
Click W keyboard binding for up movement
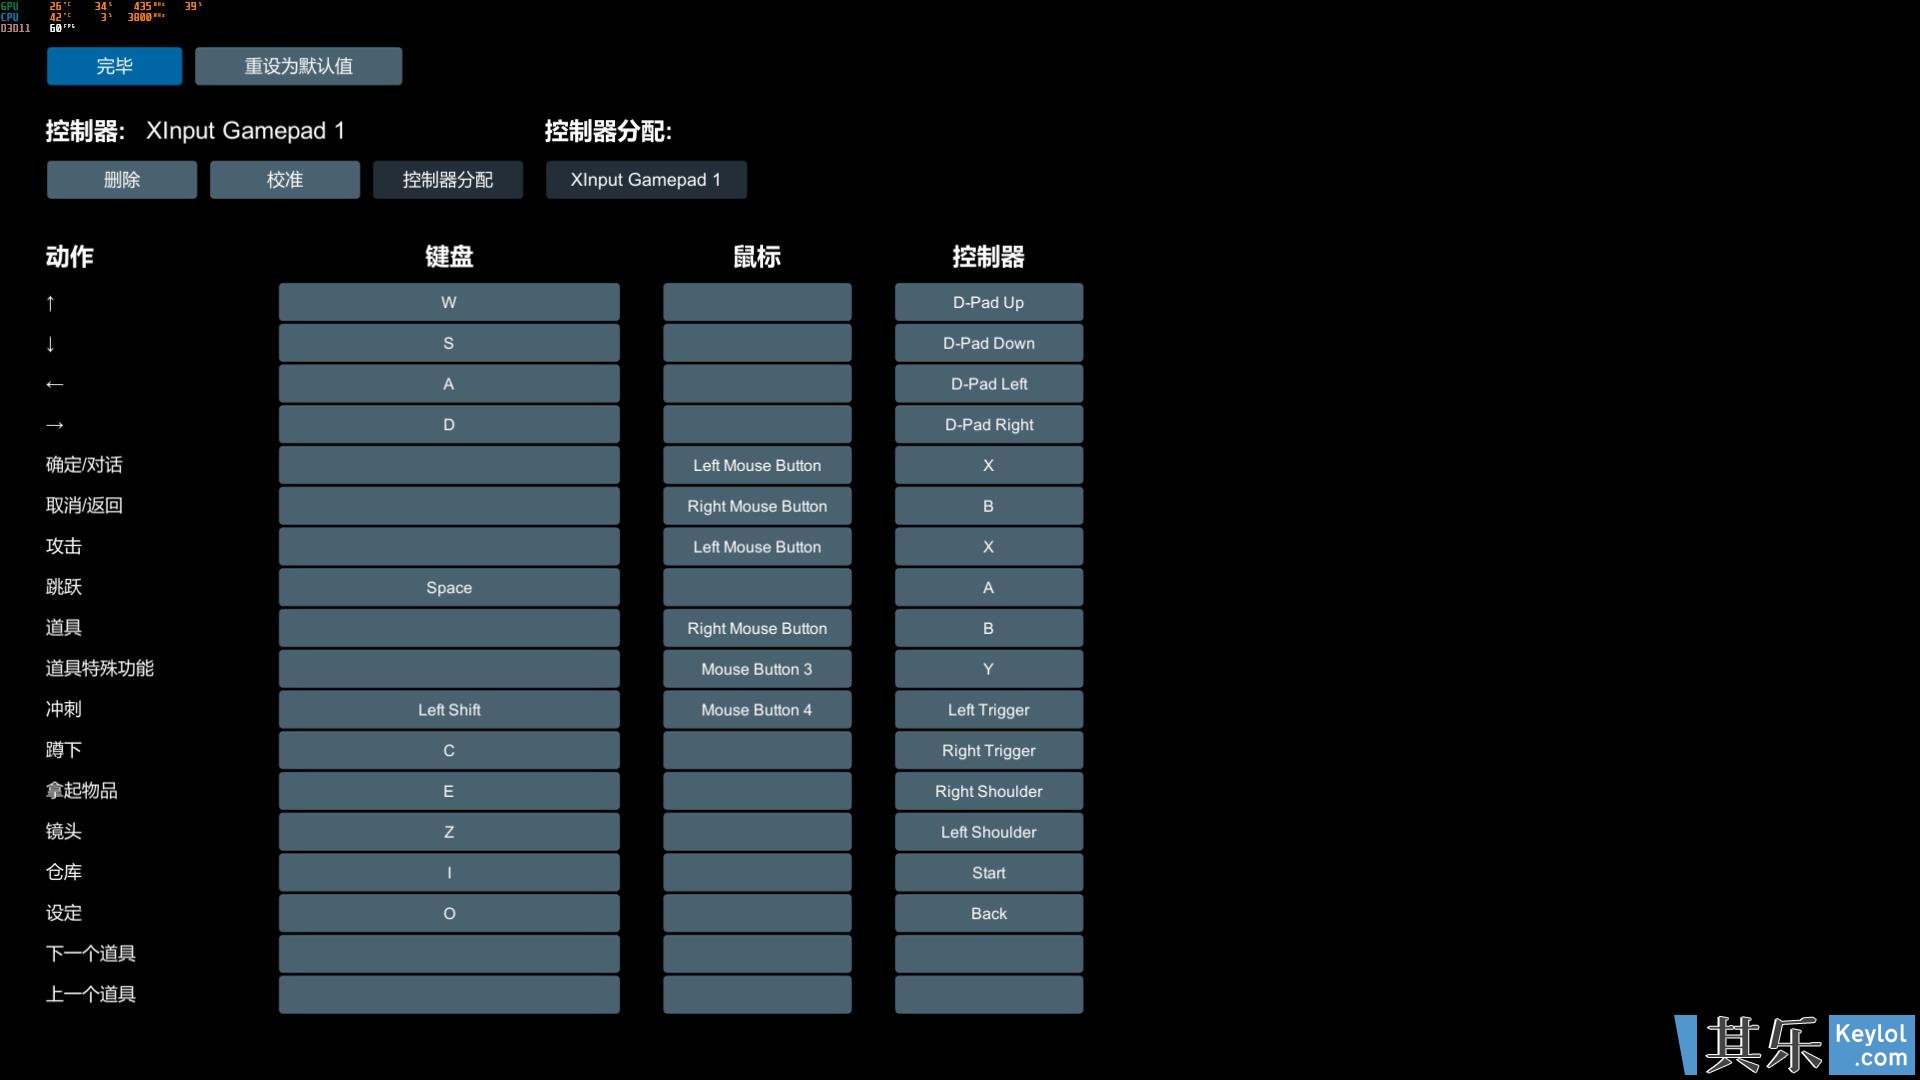448,302
